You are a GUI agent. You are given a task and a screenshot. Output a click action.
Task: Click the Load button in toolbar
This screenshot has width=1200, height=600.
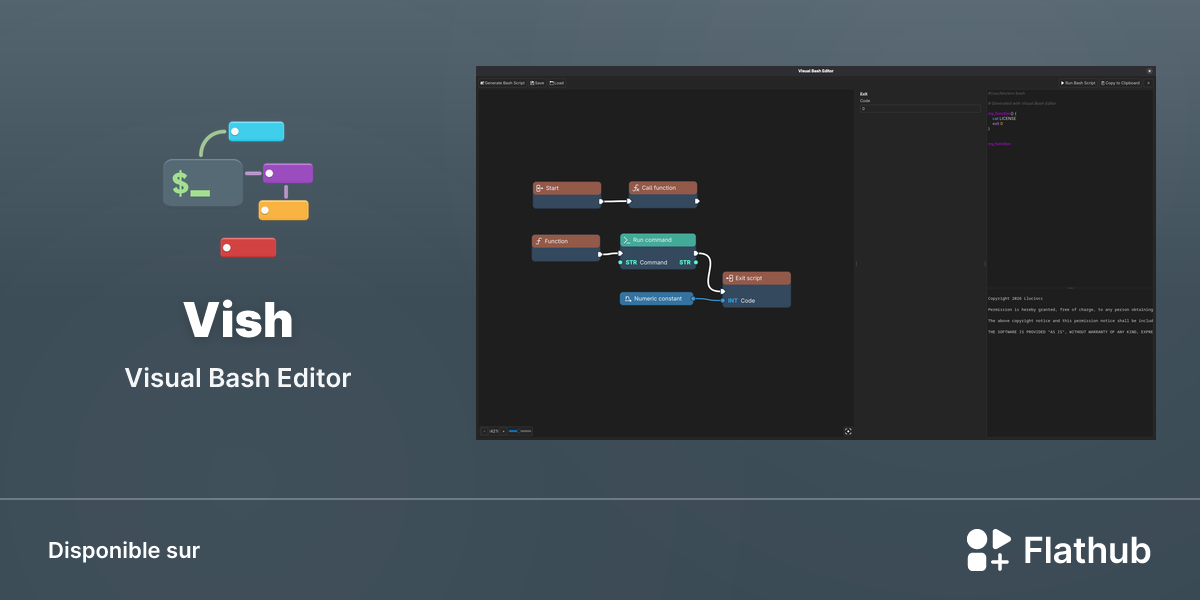557,83
